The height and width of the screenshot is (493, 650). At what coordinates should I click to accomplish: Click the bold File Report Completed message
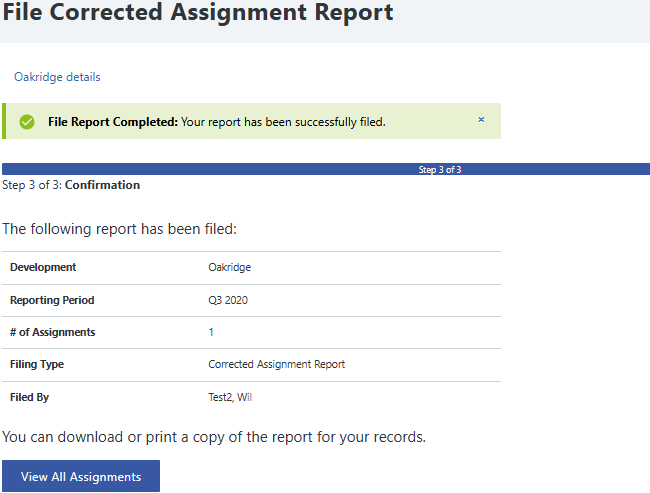[113, 122]
